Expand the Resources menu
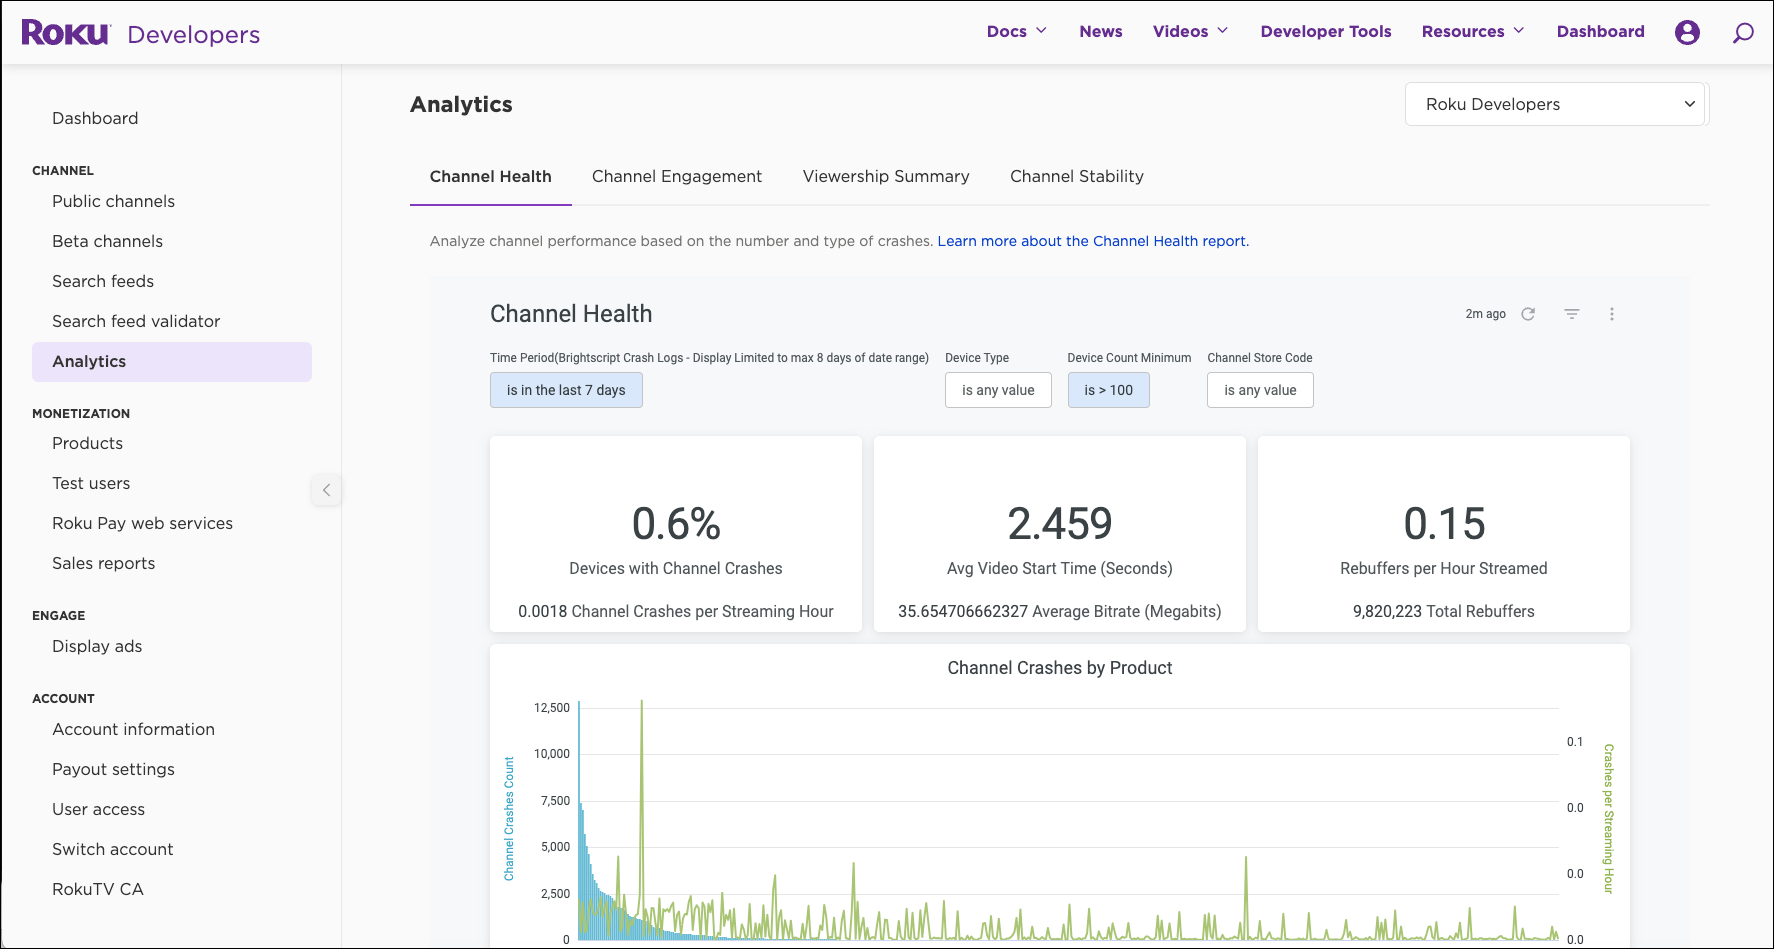 pyautogui.click(x=1473, y=31)
